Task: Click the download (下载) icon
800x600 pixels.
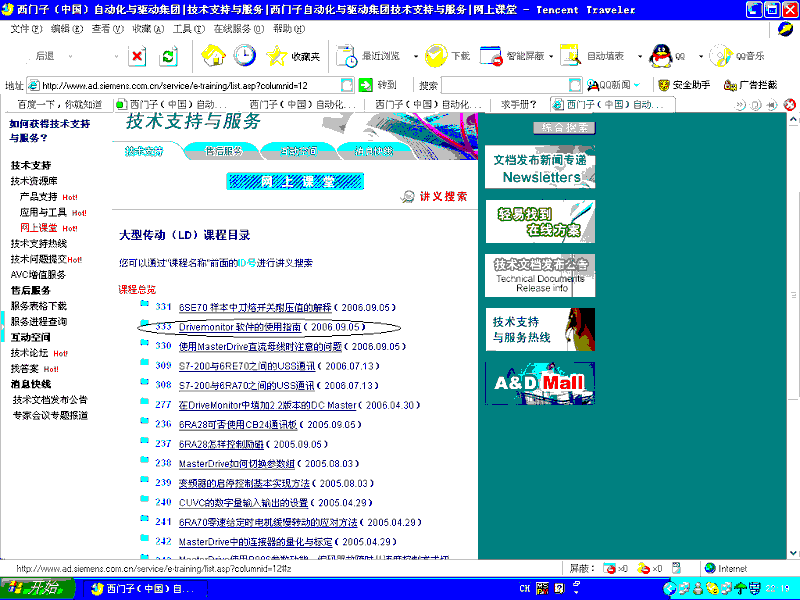Action: point(436,56)
